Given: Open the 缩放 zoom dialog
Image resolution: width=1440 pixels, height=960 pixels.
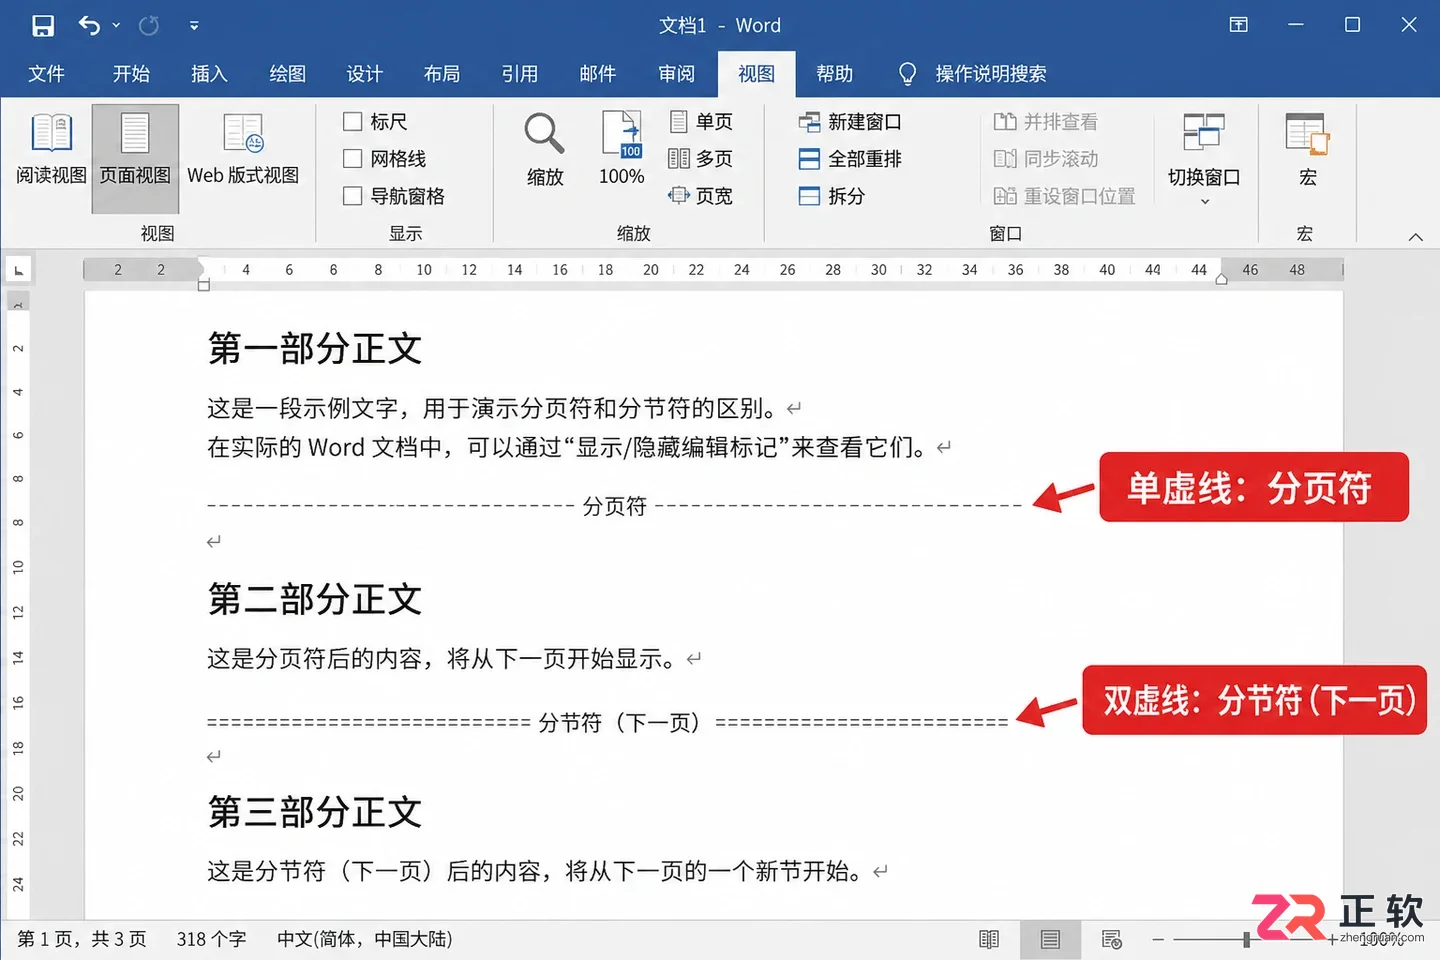Looking at the screenshot, I should (545, 150).
